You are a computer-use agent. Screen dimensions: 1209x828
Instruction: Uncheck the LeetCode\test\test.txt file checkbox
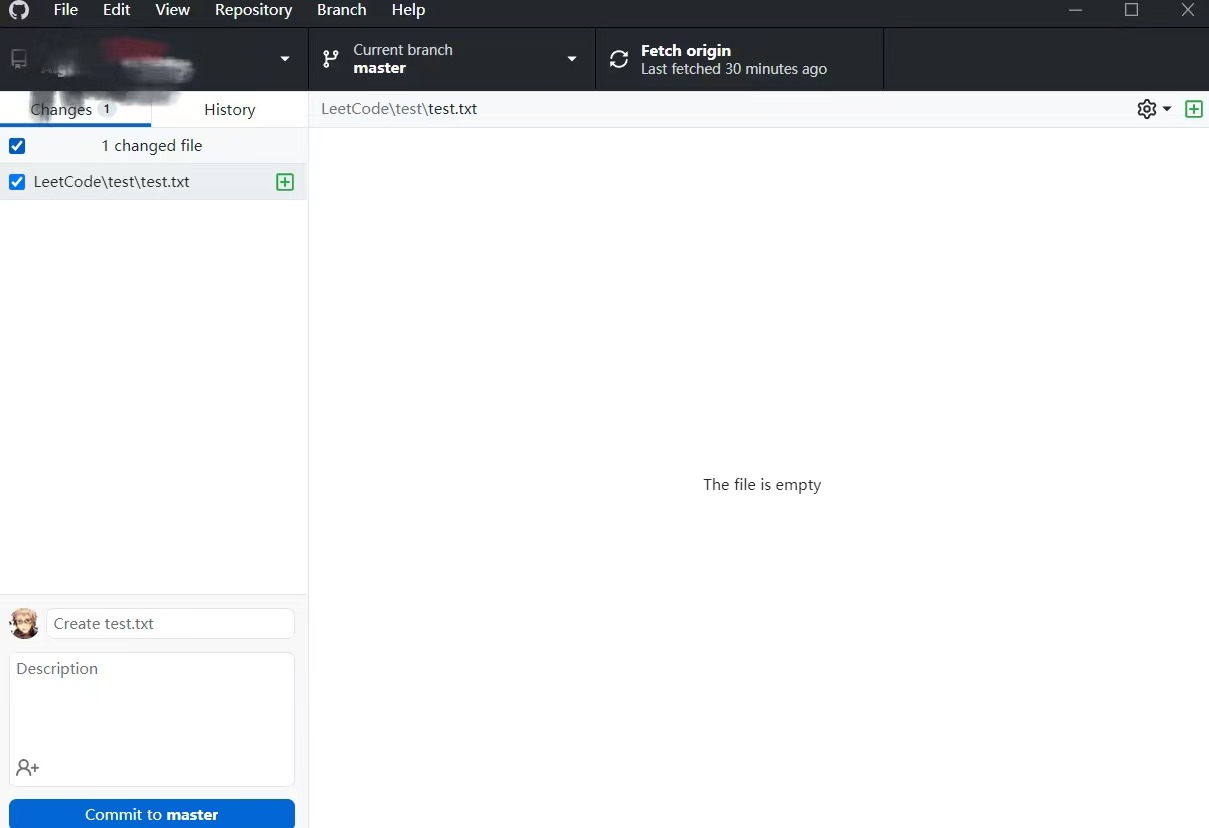pos(17,181)
